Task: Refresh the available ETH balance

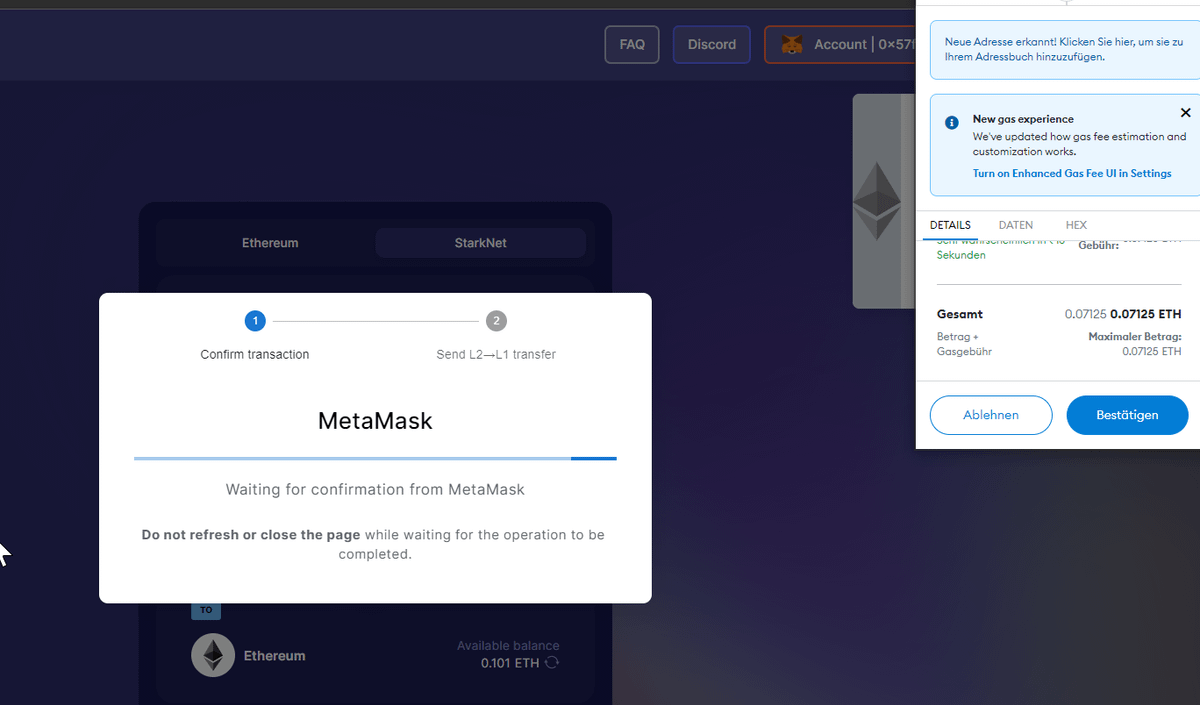Action: (552, 663)
